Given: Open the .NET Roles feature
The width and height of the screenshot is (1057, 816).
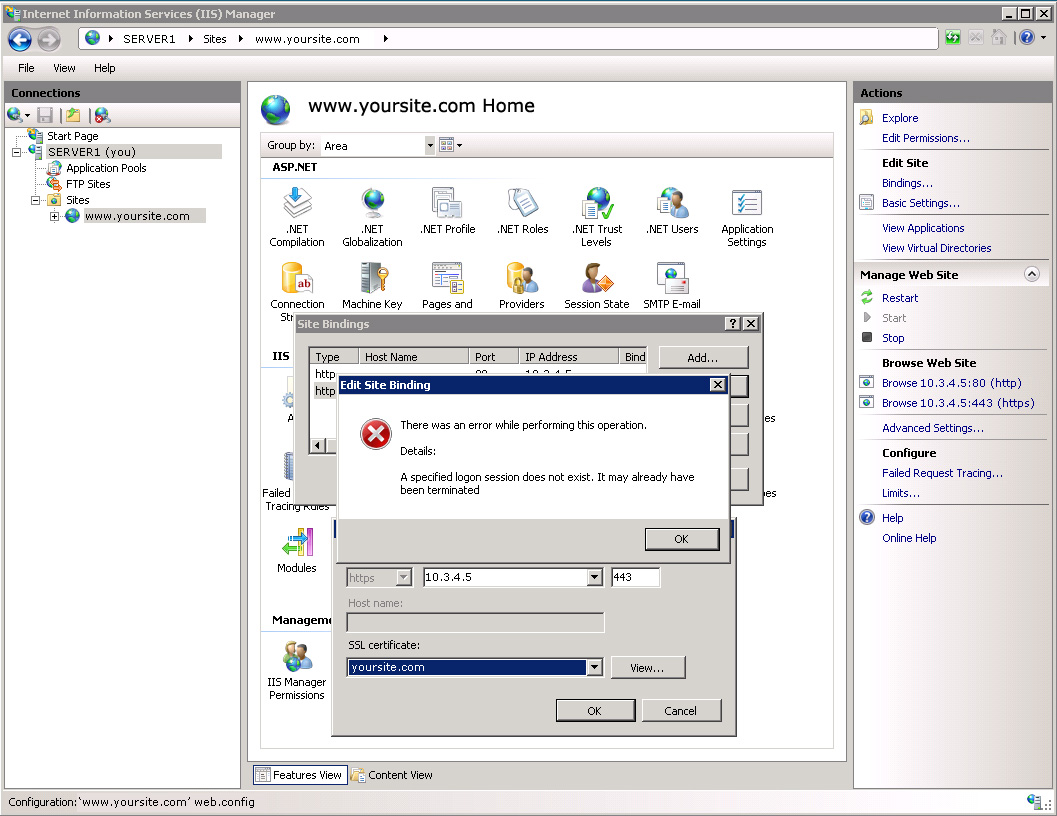Looking at the screenshot, I should point(522,211).
